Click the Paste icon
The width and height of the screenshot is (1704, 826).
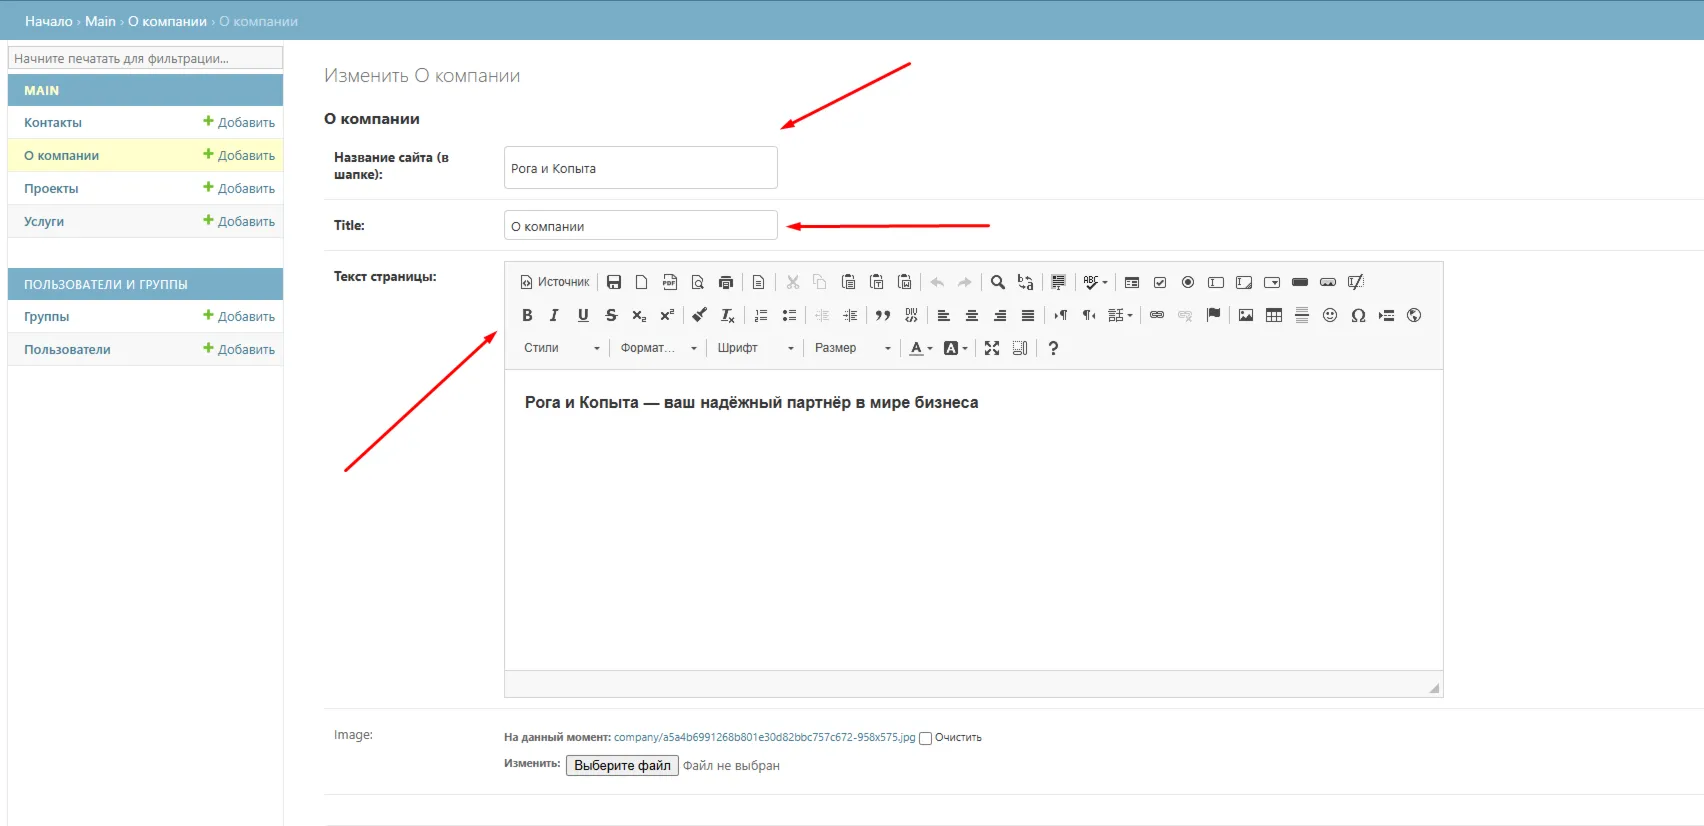point(848,282)
